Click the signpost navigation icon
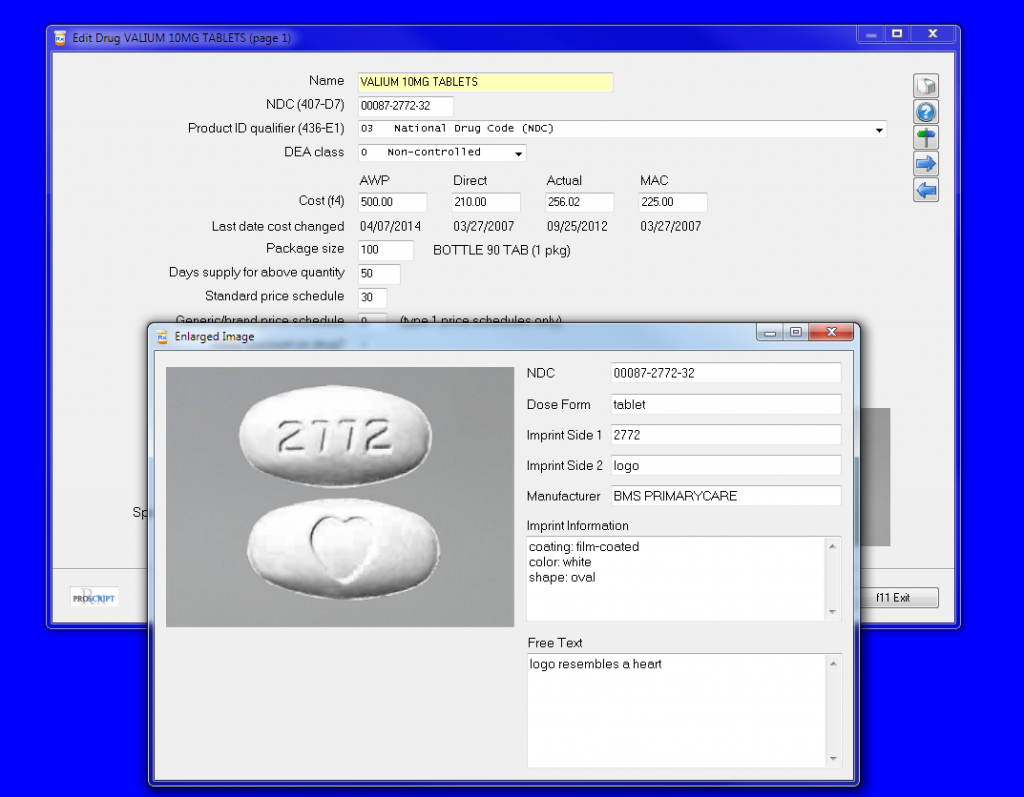Screen dimensions: 1024x797 pos(926,138)
